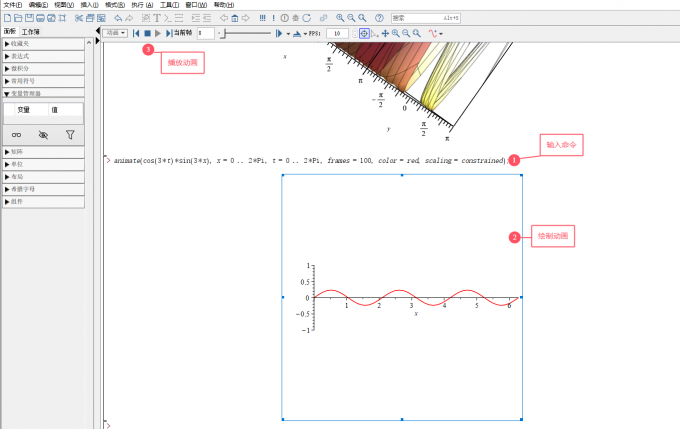
Task: Click the new document icon
Action: click(x=7, y=18)
